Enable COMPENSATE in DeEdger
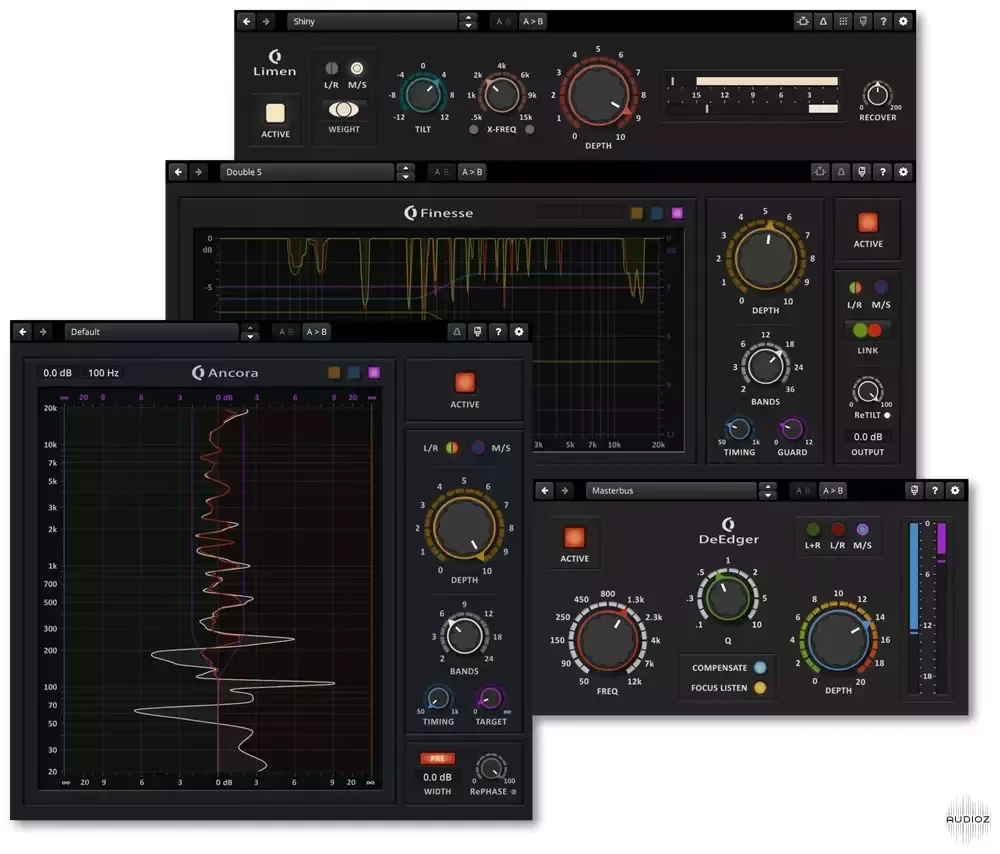1000x854 pixels. pos(760,668)
